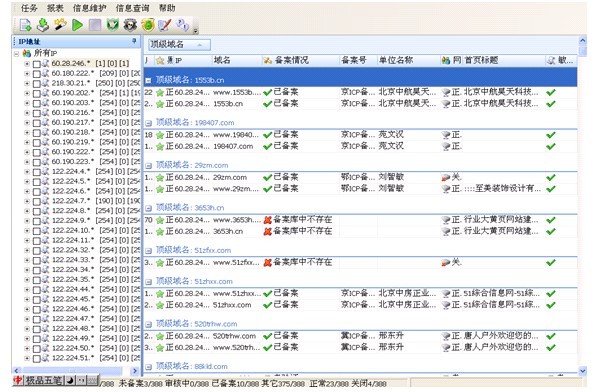The height and width of the screenshot is (392, 595).
Task: Check the box for 122.224.32.*
Action: coord(36,250)
